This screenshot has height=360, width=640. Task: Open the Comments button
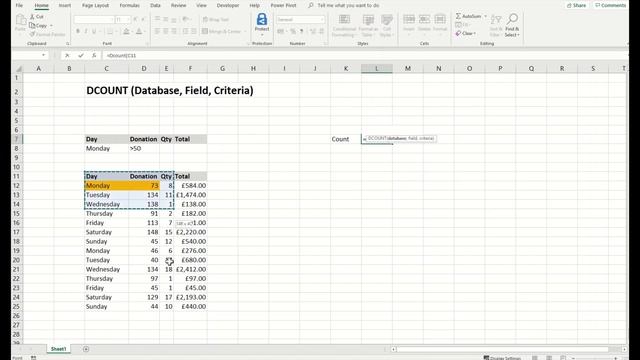(x=611, y=5)
